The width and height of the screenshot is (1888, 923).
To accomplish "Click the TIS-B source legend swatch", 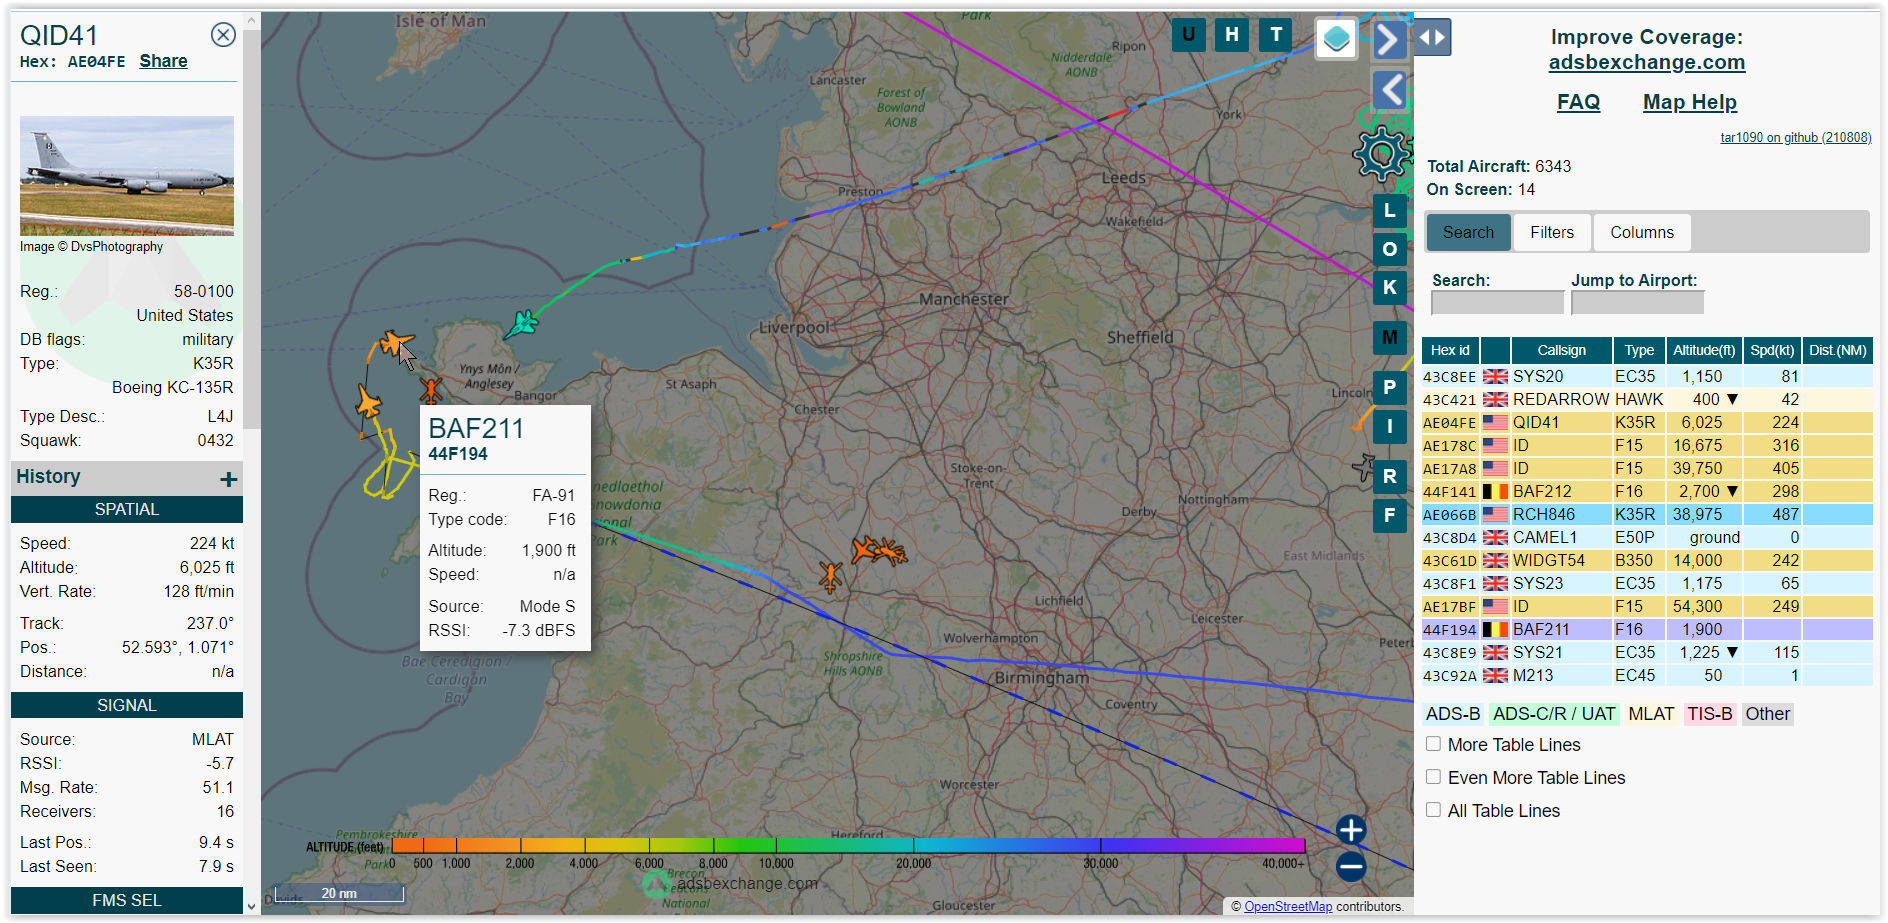I will tap(1710, 714).
